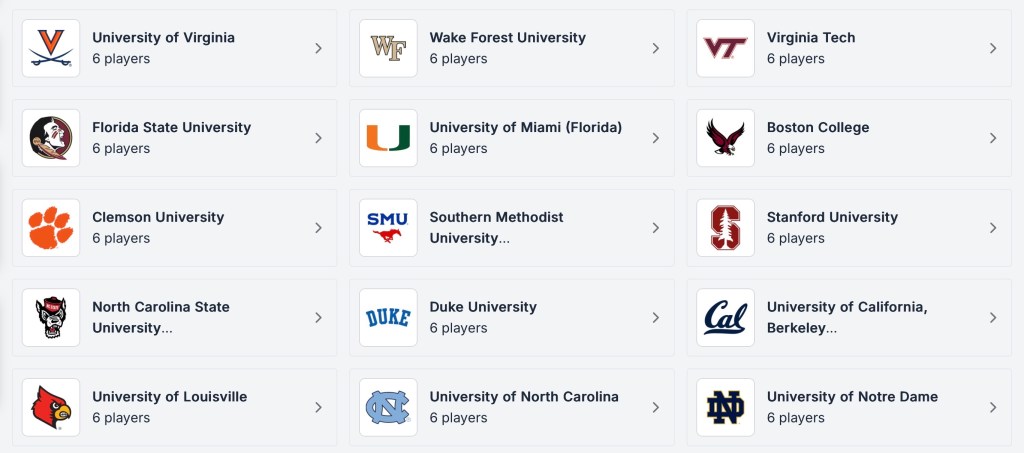The width and height of the screenshot is (1024, 453).
Task: Expand the arrow for University of North Carolina
Action: 655,407
